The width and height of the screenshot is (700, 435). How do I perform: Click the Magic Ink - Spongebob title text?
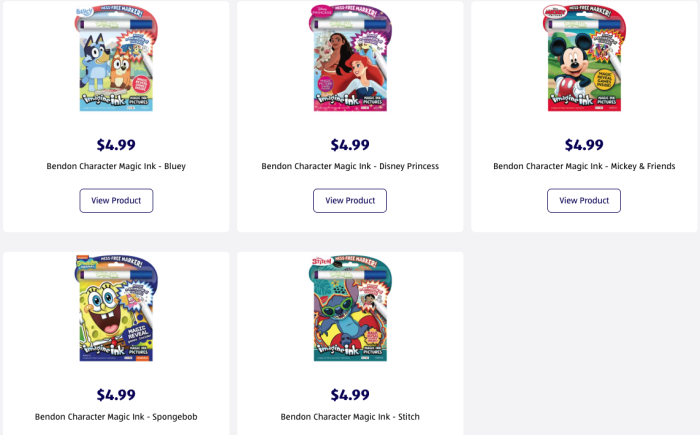116,416
